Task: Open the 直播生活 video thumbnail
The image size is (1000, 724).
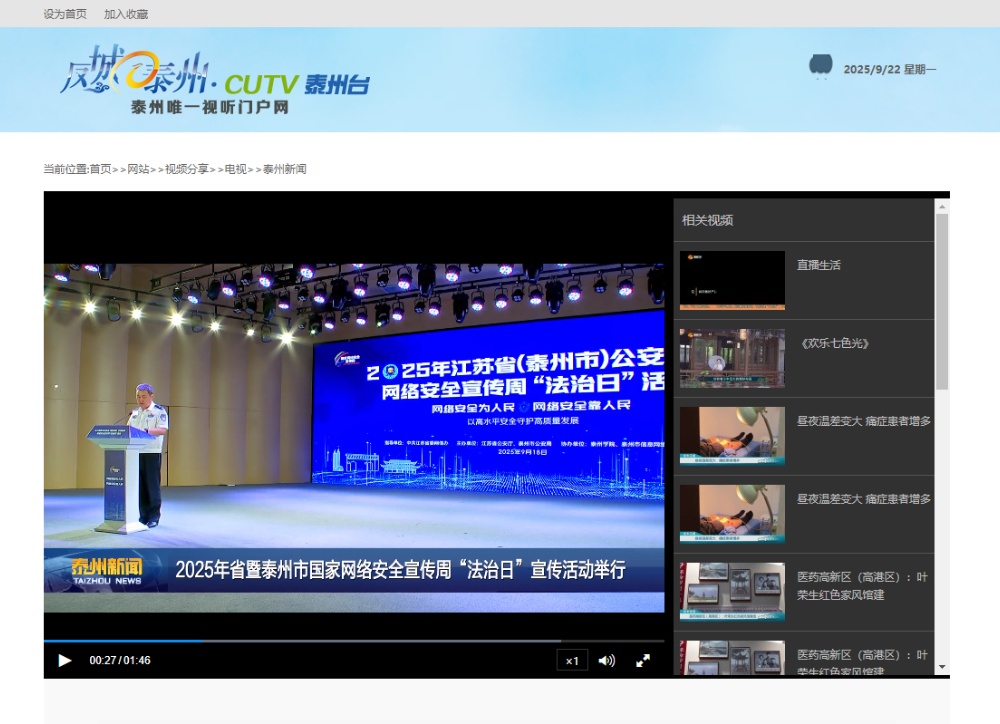Action: click(x=732, y=280)
